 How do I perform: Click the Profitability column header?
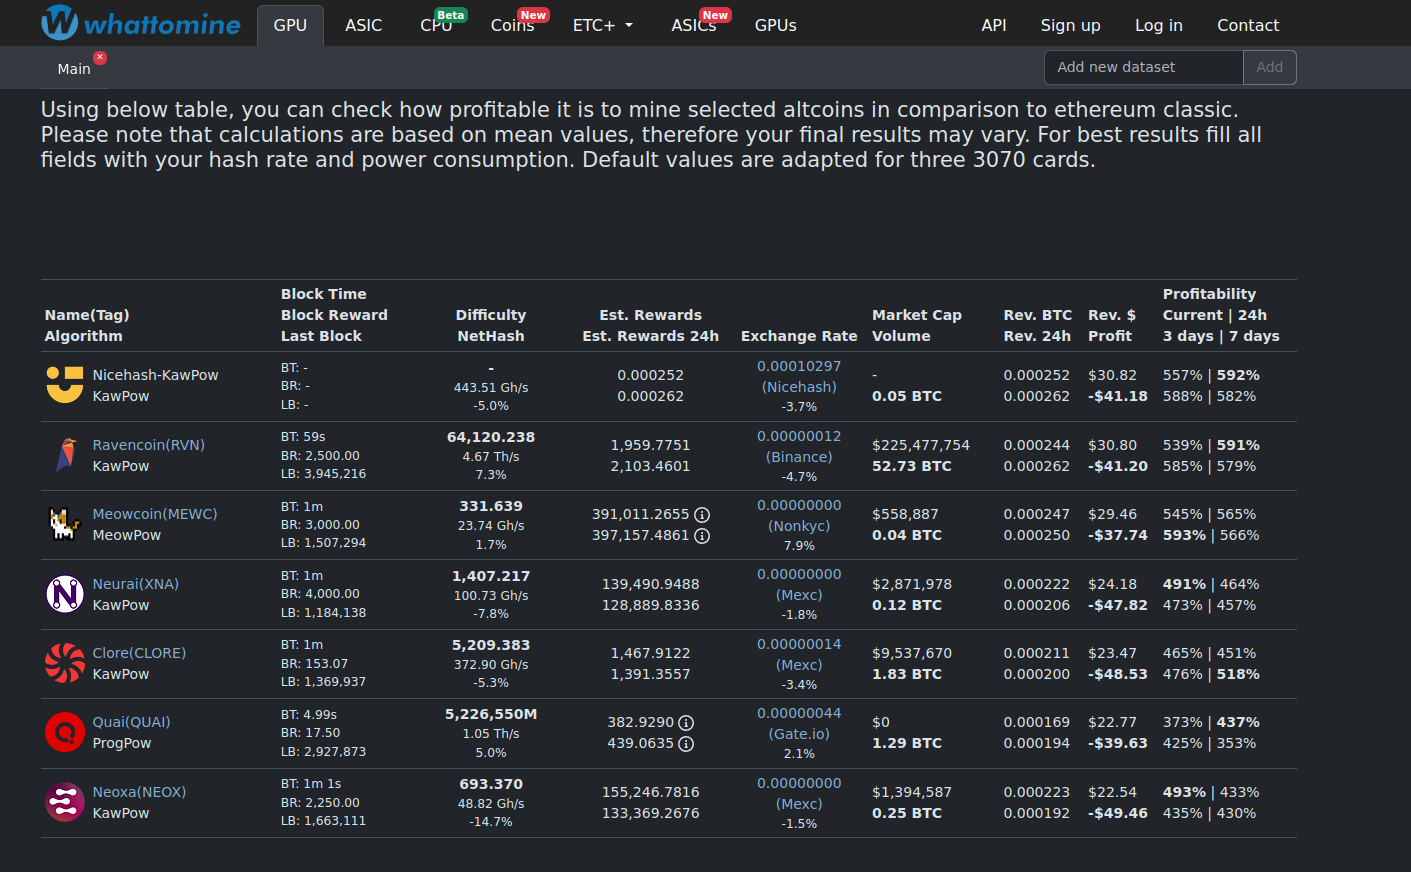pos(1221,315)
